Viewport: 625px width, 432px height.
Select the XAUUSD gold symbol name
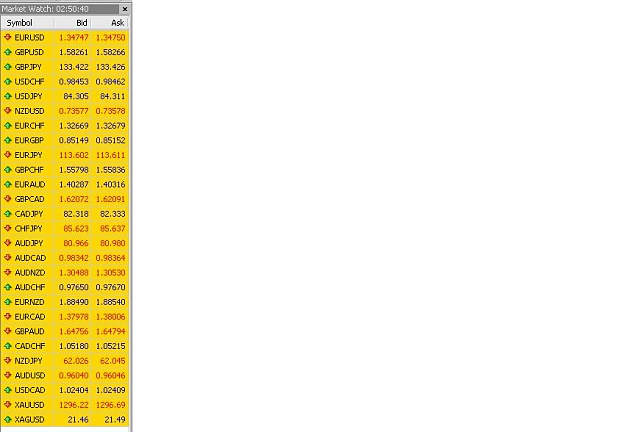pyautogui.click(x=29, y=405)
